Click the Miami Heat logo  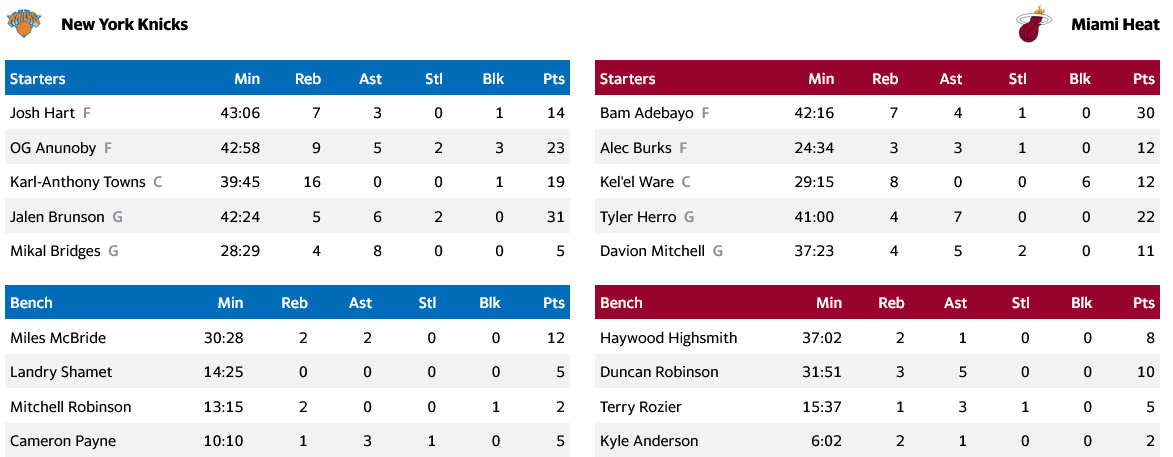pos(1033,24)
